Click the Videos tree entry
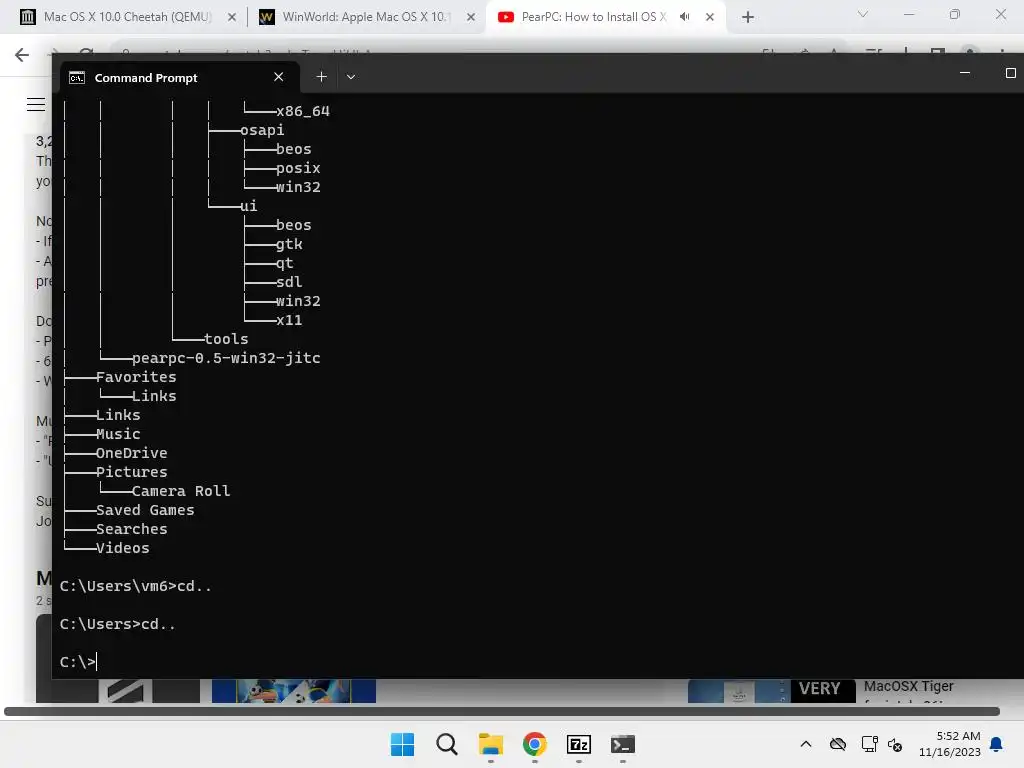The image size is (1024, 768). [x=122, y=547]
